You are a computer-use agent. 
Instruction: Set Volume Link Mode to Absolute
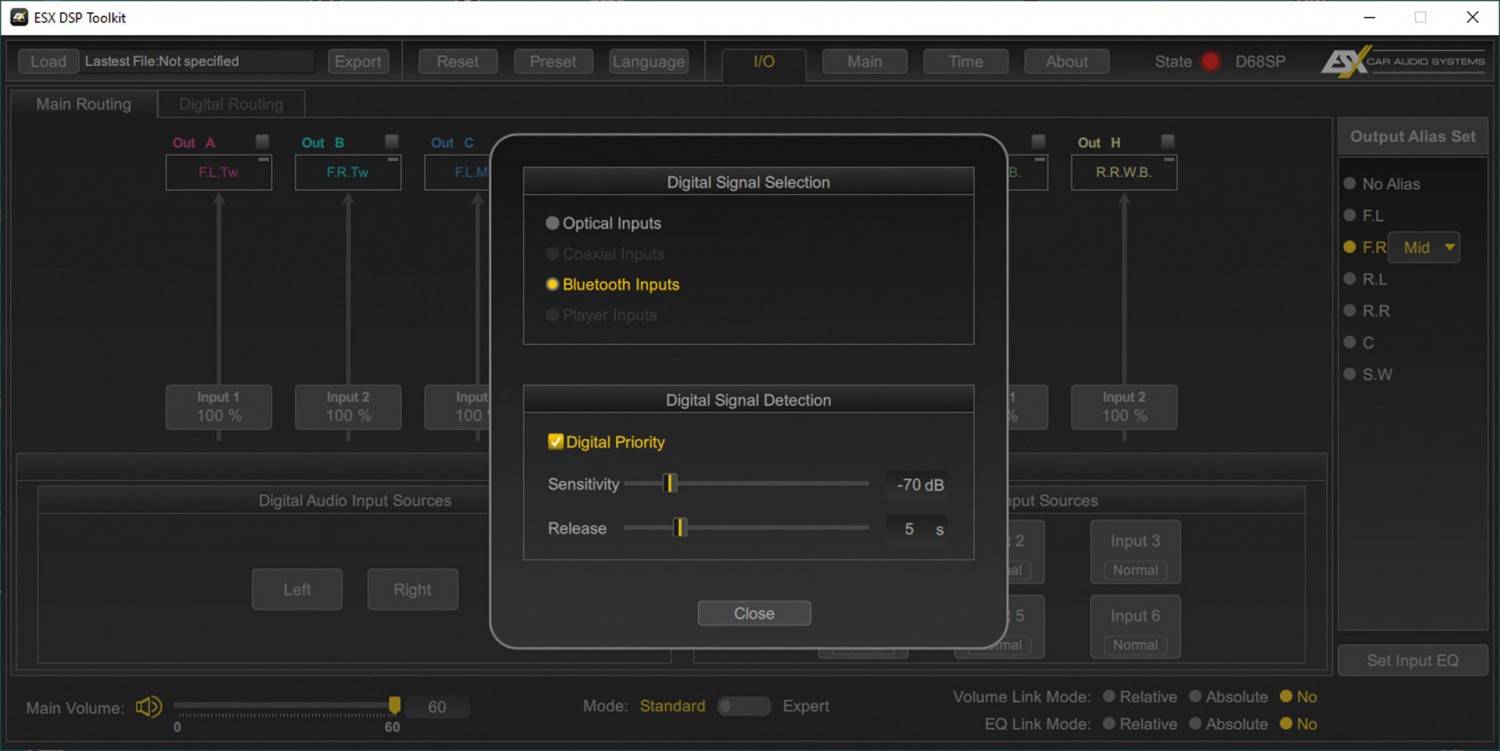pos(1228,697)
